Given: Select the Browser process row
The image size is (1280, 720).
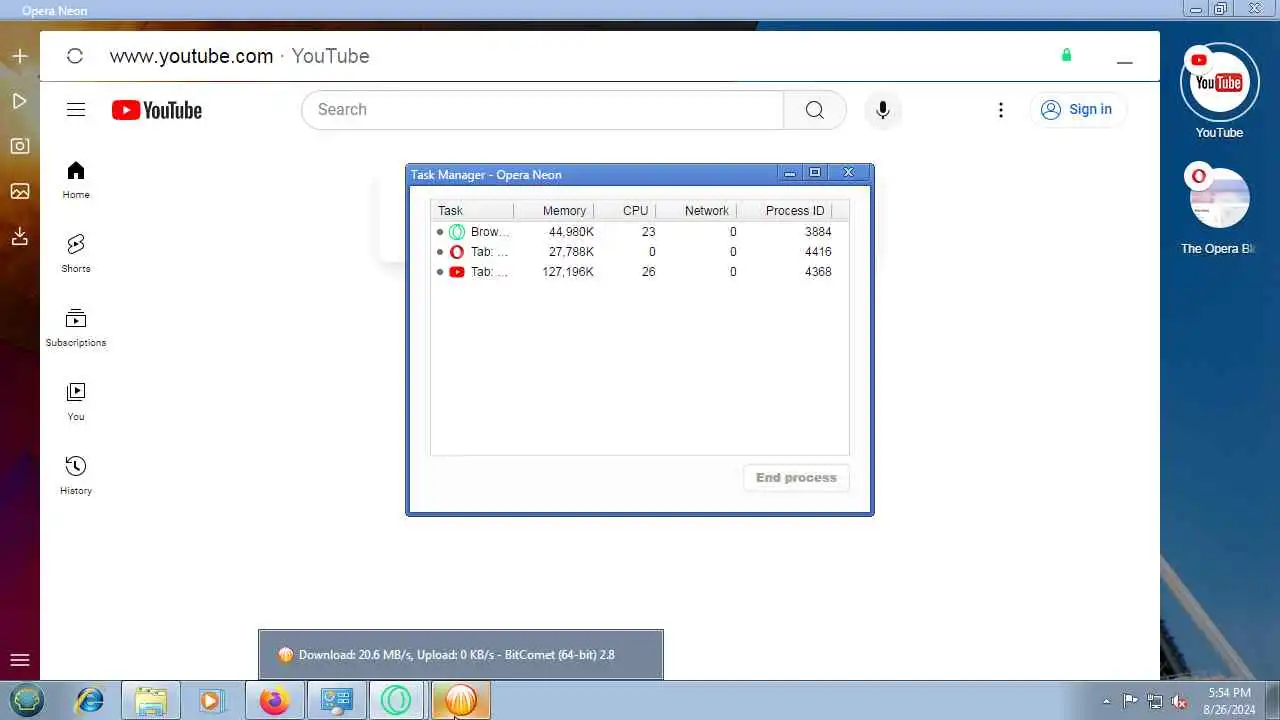Looking at the screenshot, I should click(640, 232).
